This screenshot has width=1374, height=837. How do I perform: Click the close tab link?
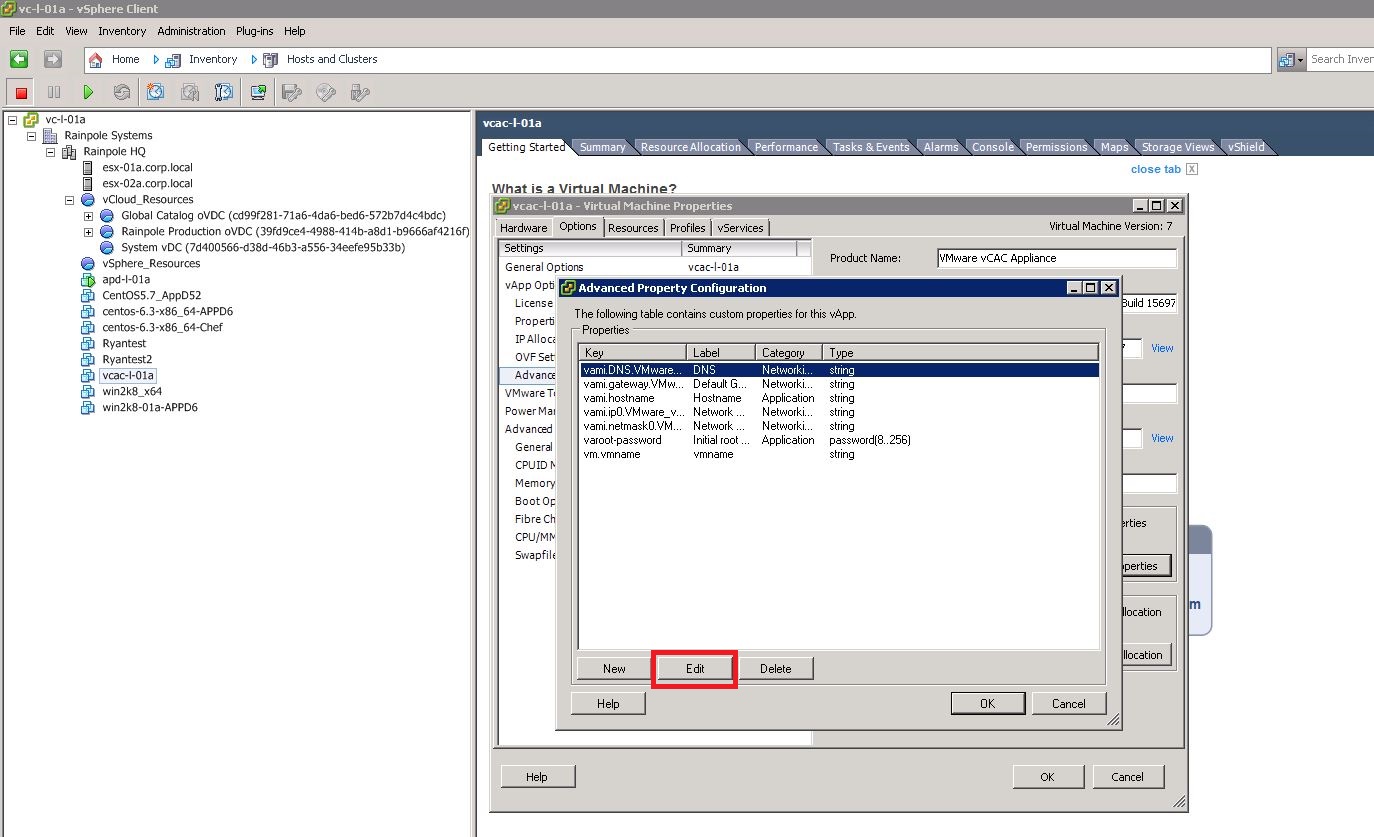coord(1155,169)
